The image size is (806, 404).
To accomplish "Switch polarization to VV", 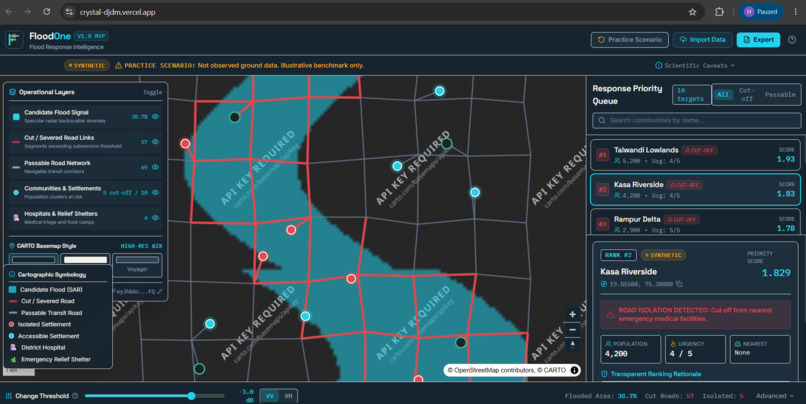I will click(x=269, y=396).
